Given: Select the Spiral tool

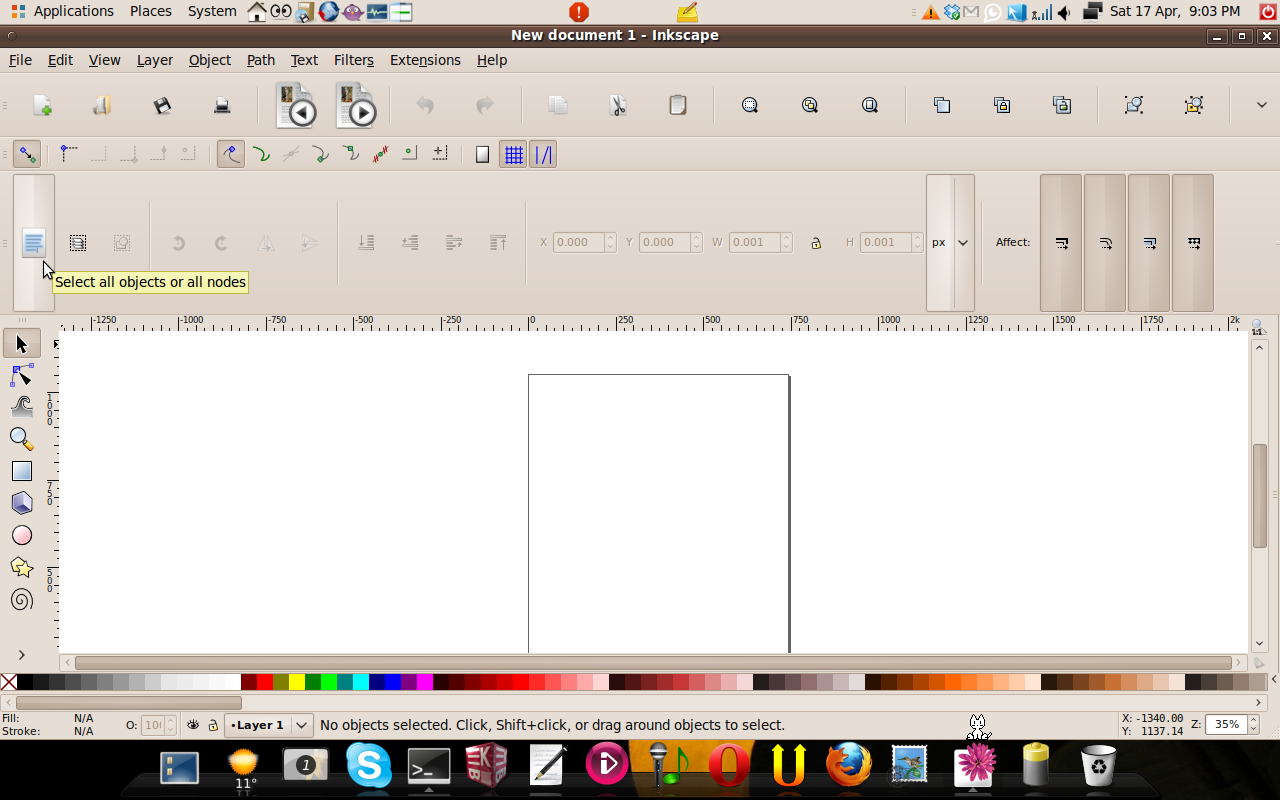Looking at the screenshot, I should tap(22, 599).
